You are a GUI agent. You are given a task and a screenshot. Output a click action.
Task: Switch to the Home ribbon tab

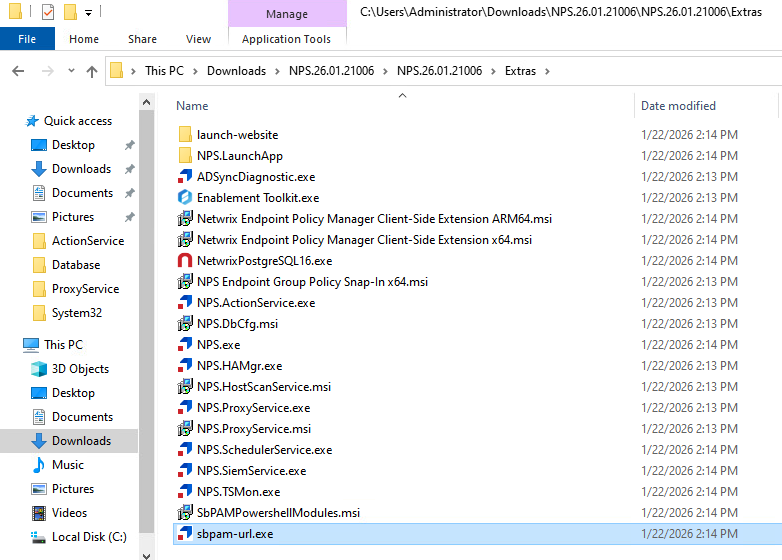tap(84, 39)
